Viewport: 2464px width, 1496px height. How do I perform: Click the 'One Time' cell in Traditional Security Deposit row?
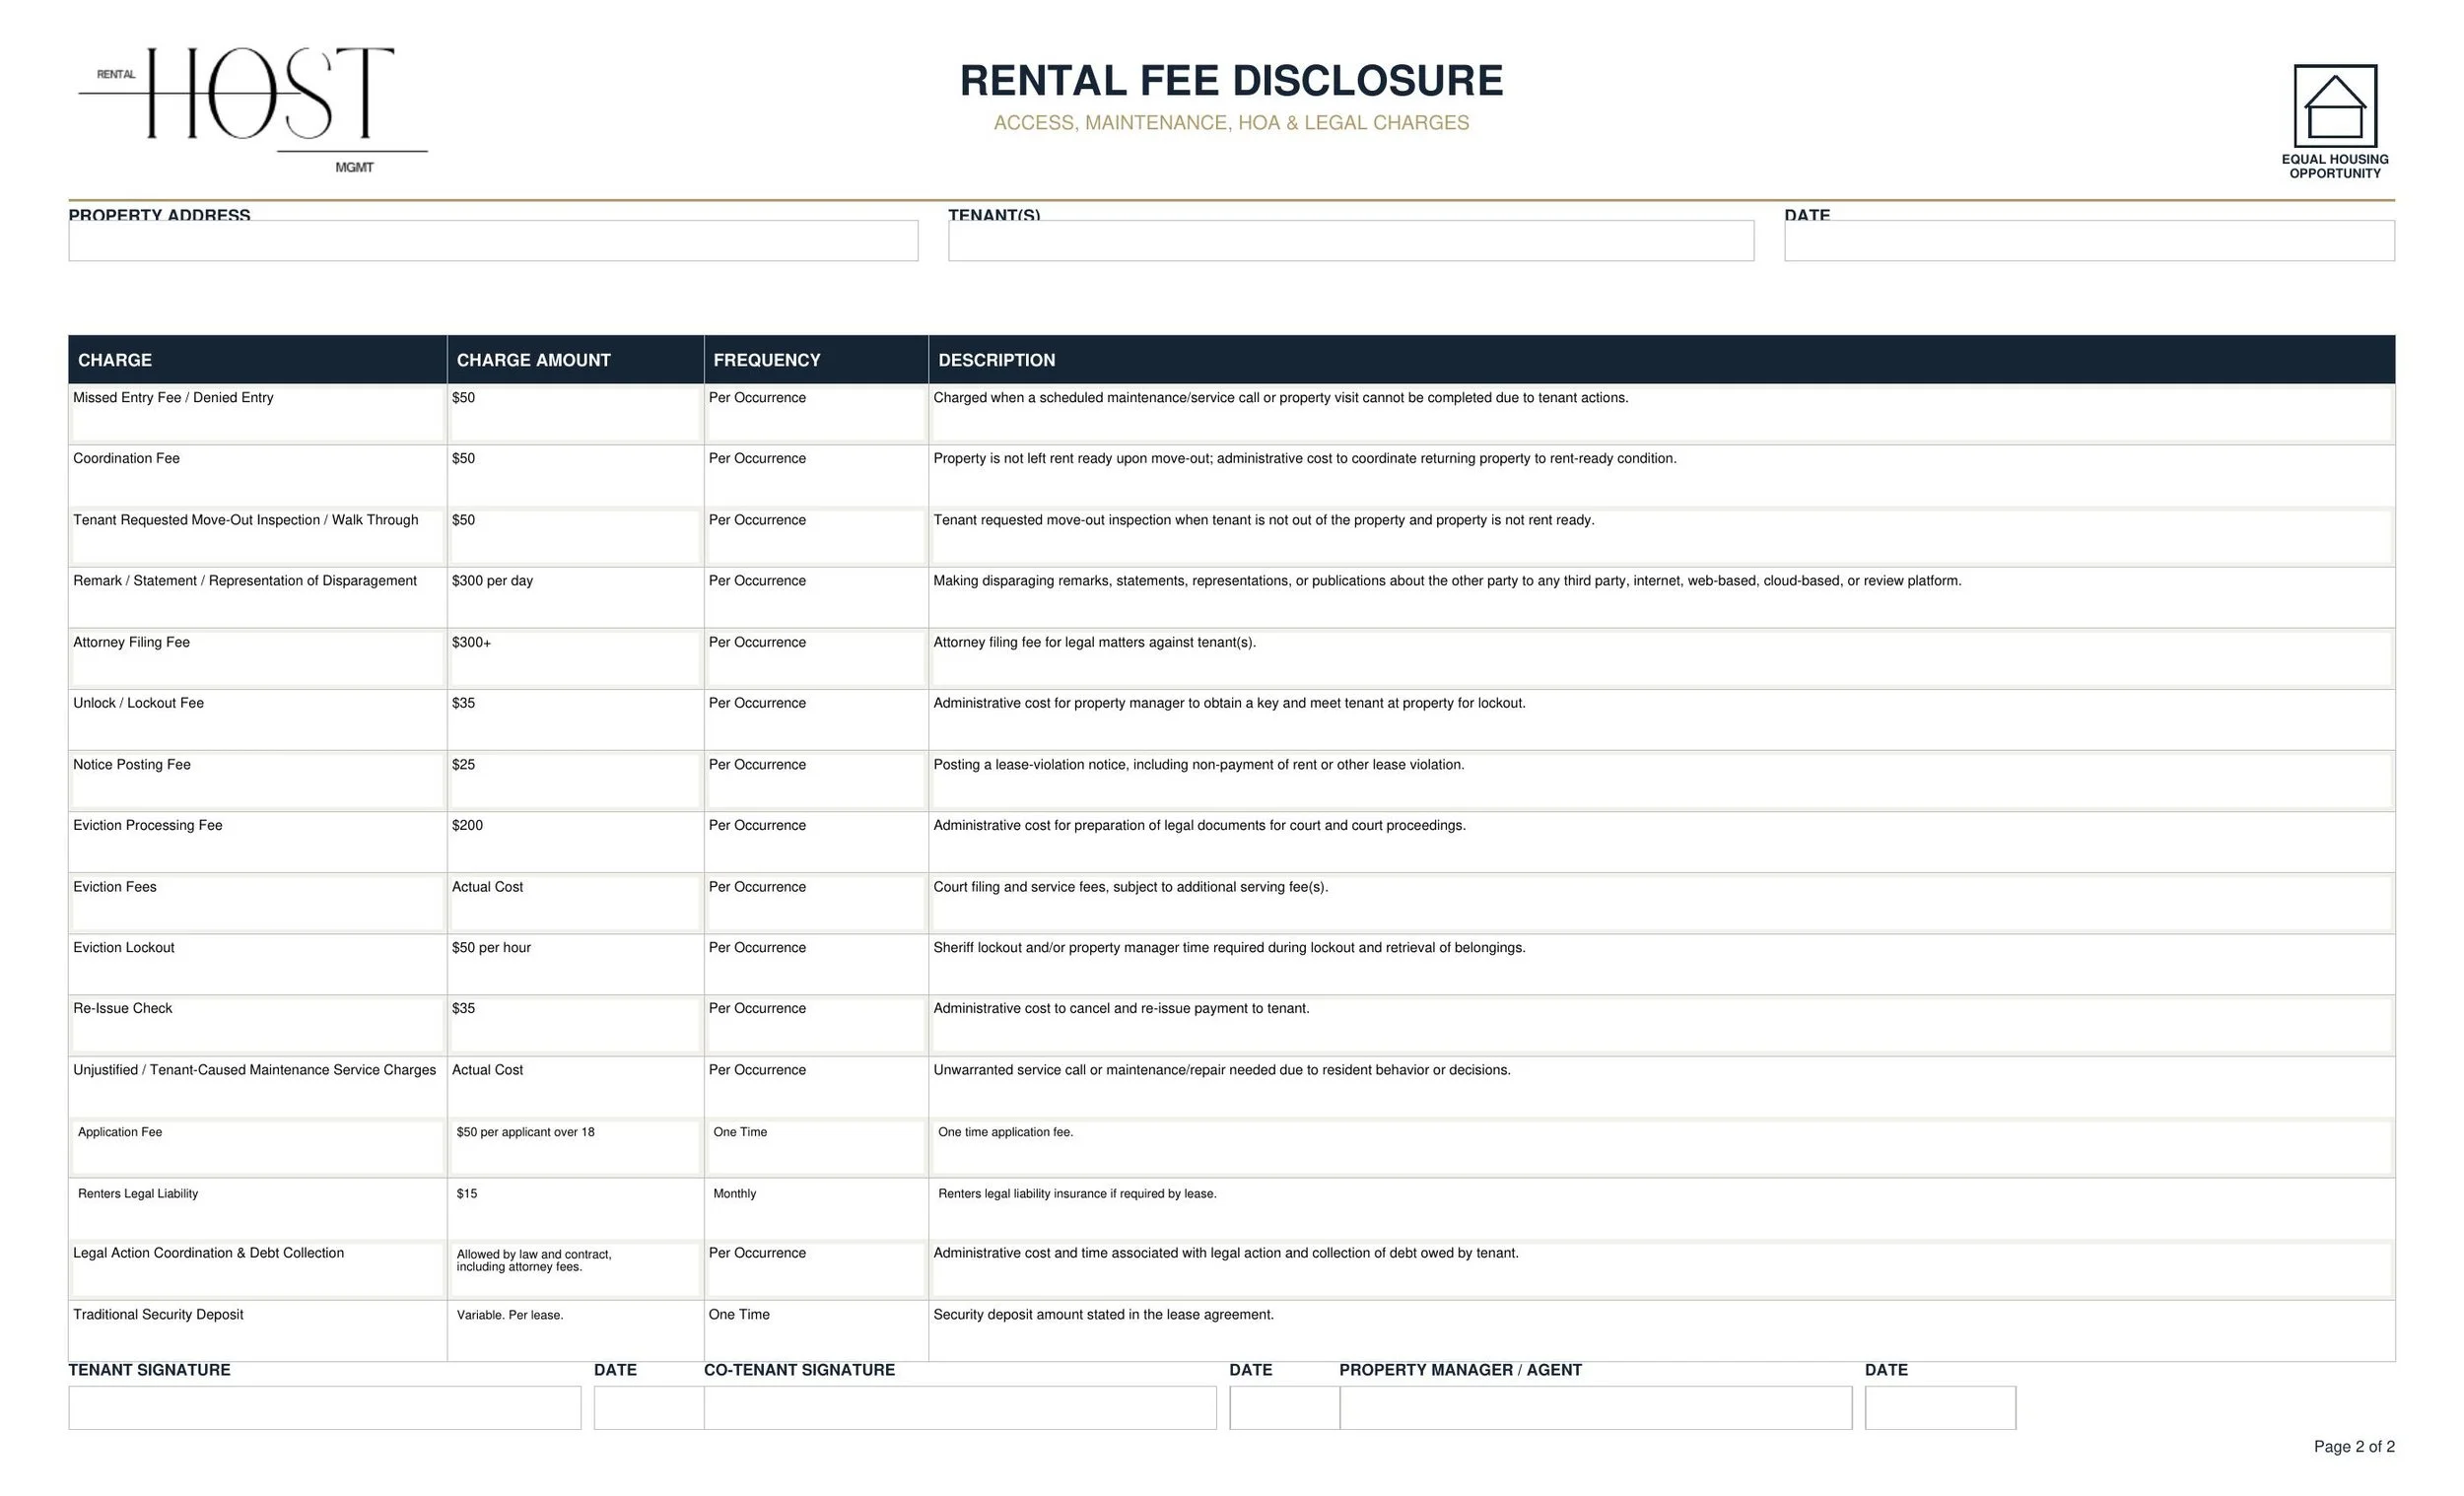click(816, 1330)
